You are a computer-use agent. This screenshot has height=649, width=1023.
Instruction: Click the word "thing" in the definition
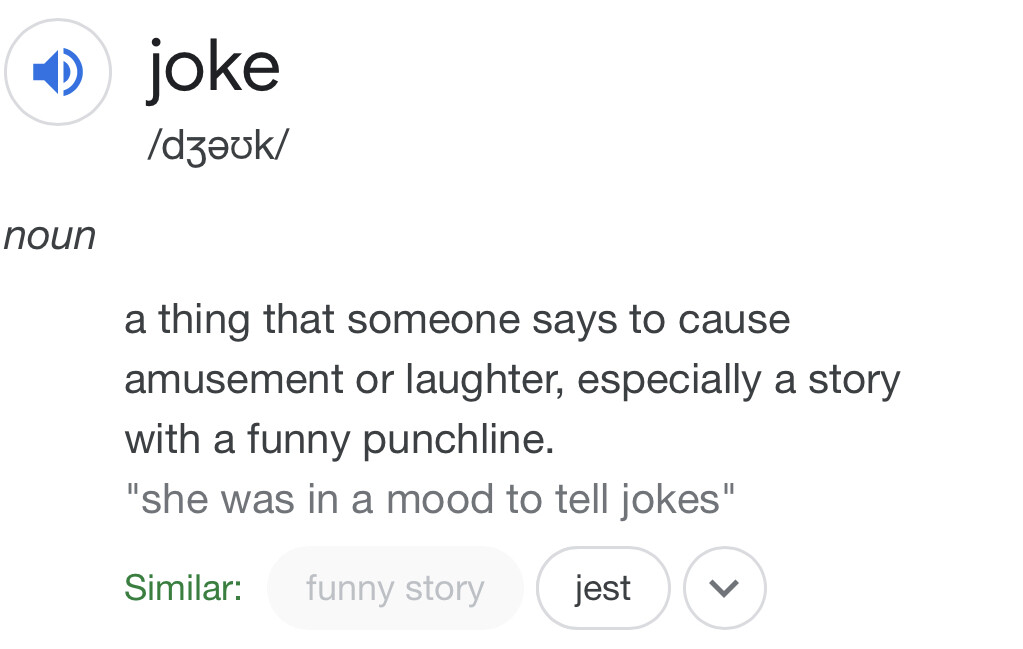pos(204,321)
